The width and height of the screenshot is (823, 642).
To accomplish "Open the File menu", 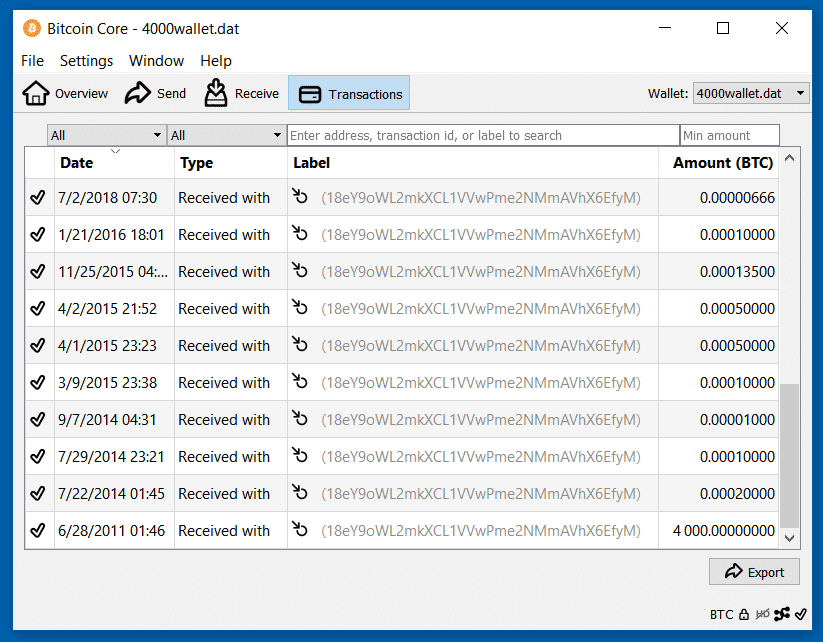I will tap(32, 61).
